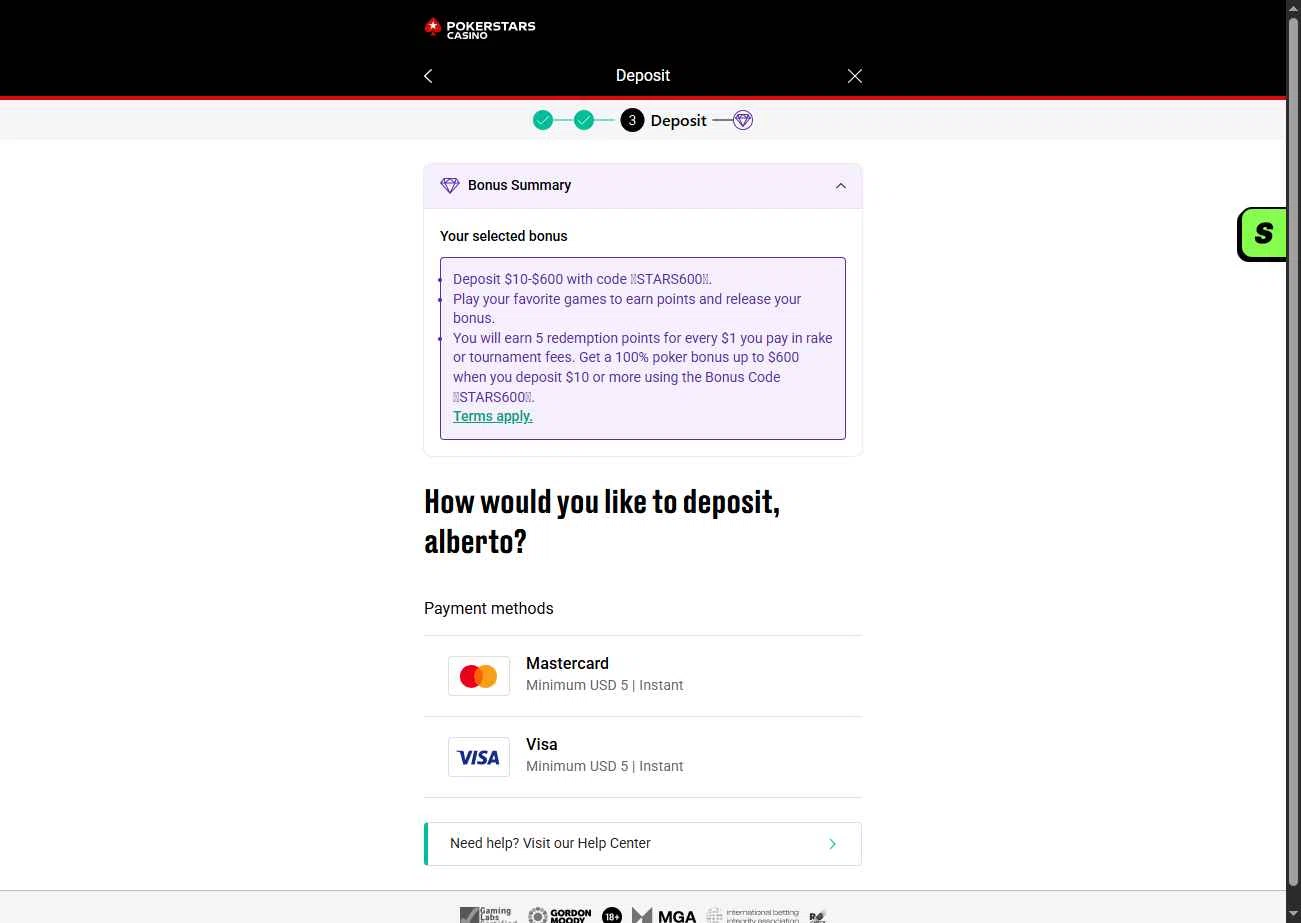
Task: Click the International Betting Integrity Association logo
Action: (752, 915)
